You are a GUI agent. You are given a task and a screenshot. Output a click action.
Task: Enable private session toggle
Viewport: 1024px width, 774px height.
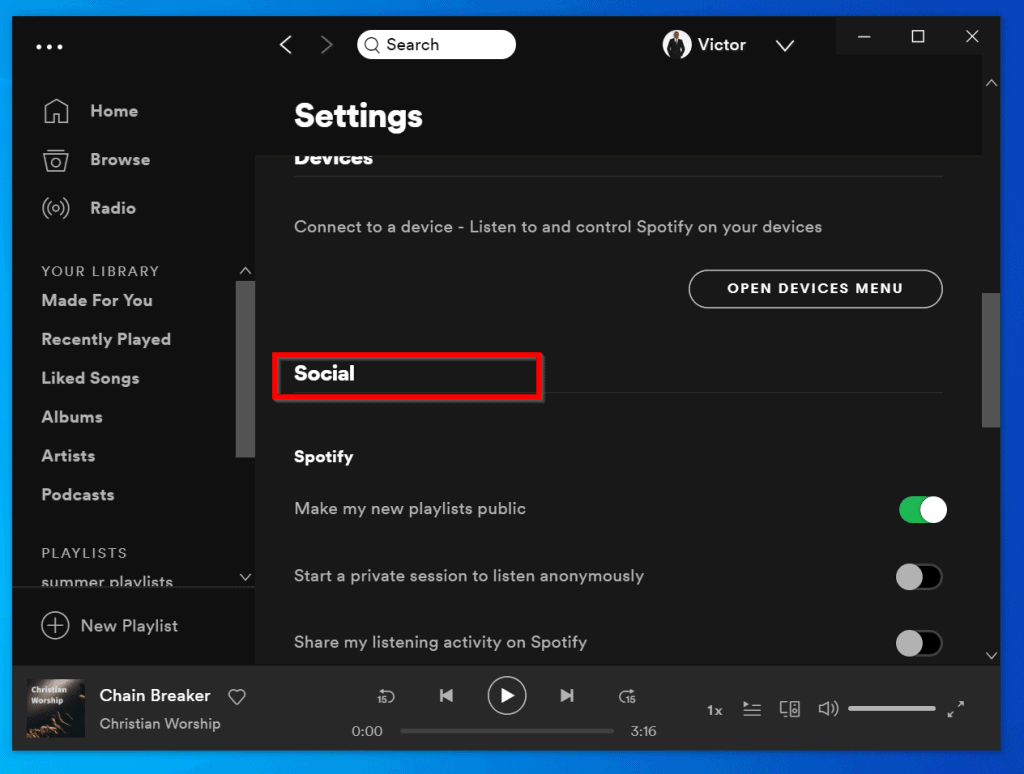919,577
